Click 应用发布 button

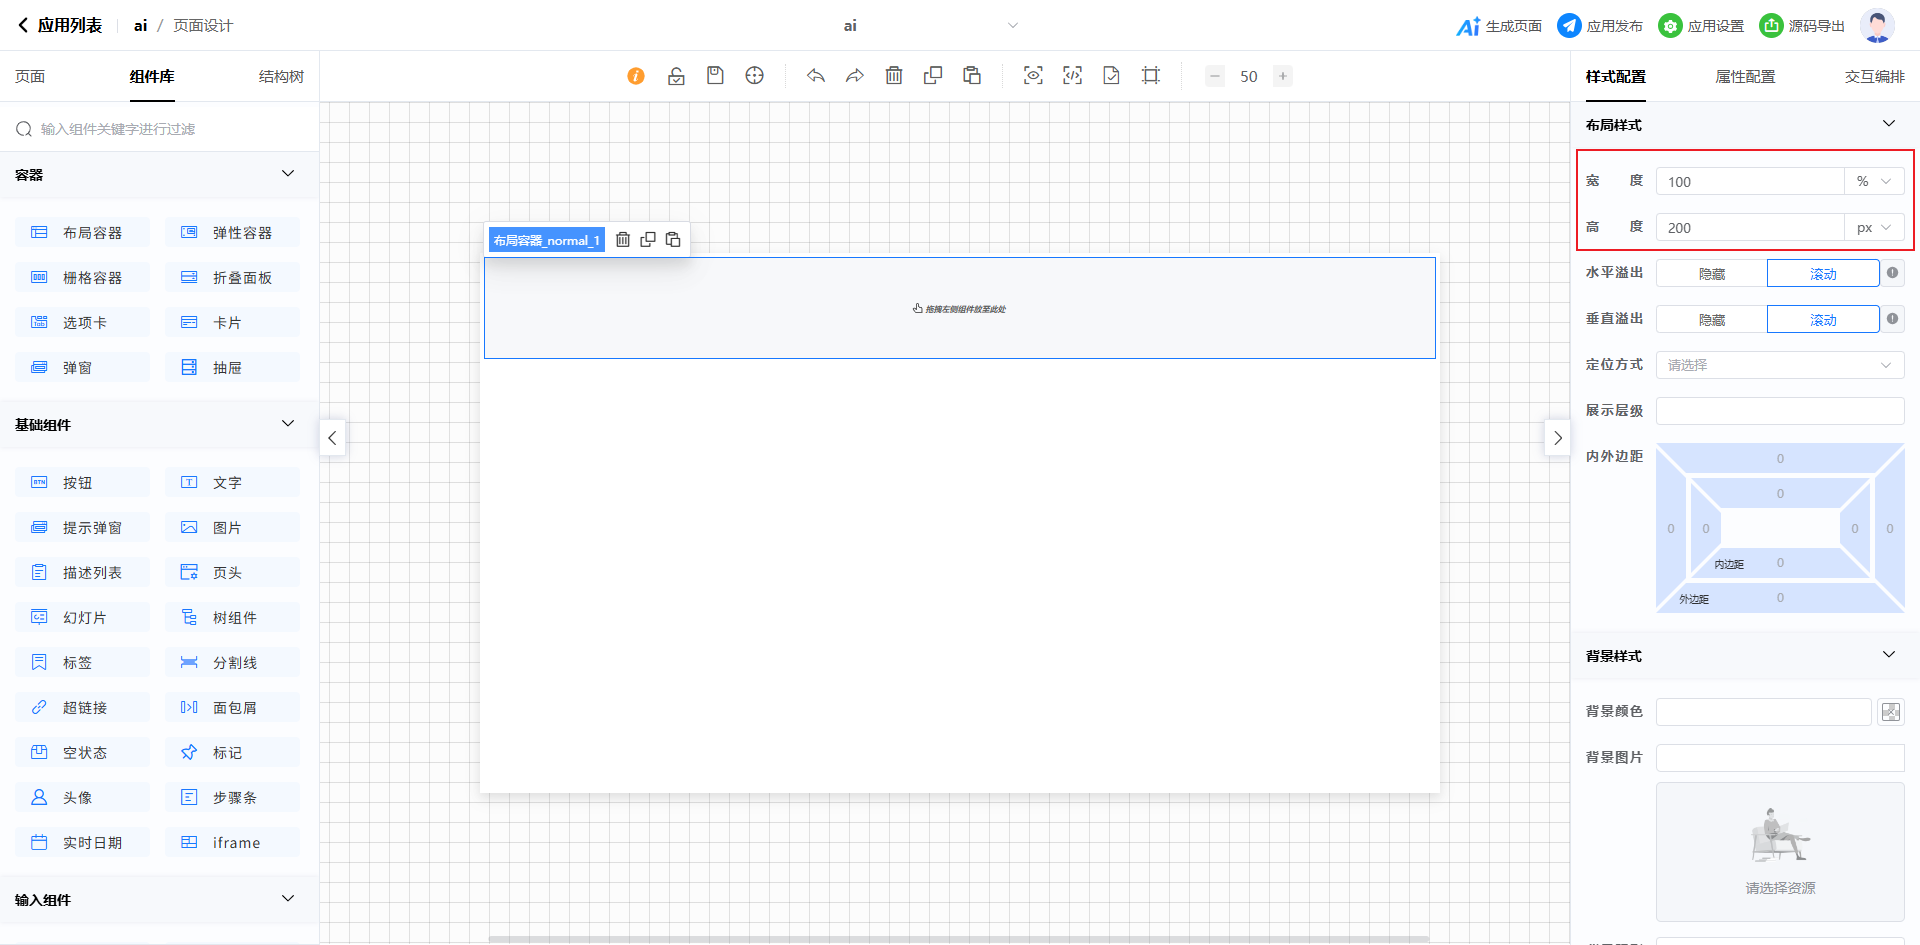click(x=1600, y=26)
